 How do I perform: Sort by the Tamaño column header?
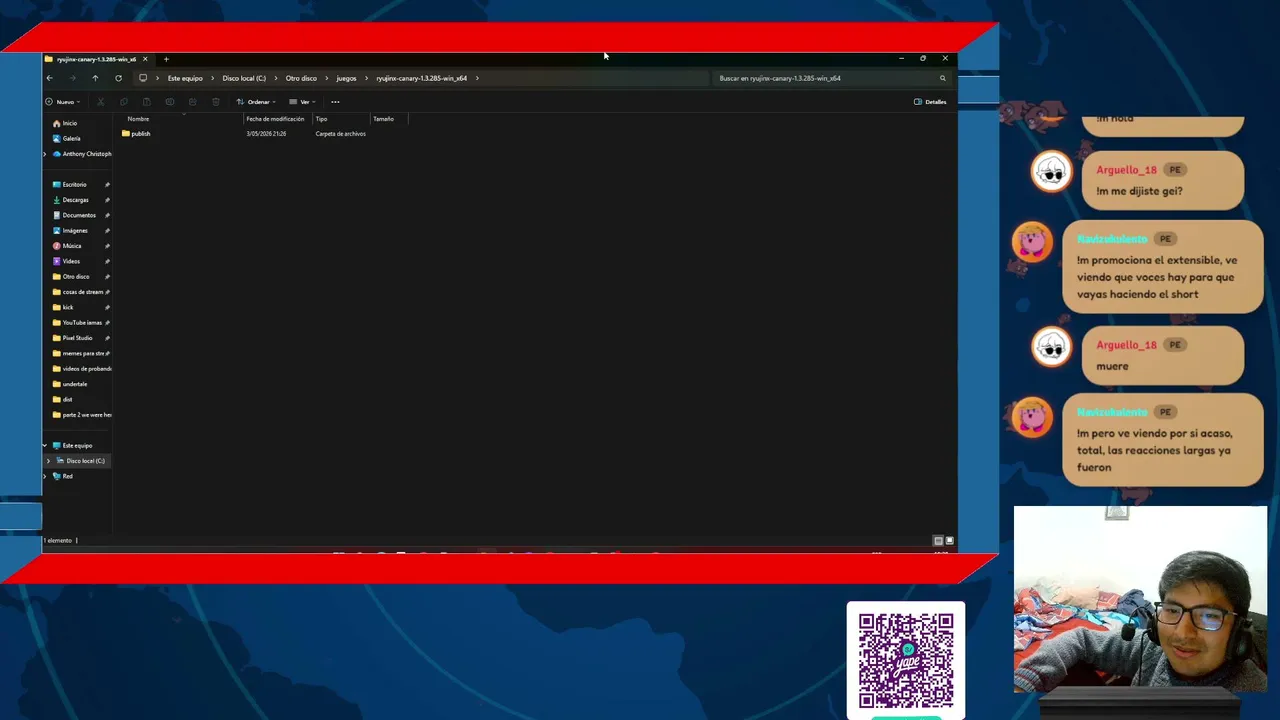pos(383,119)
